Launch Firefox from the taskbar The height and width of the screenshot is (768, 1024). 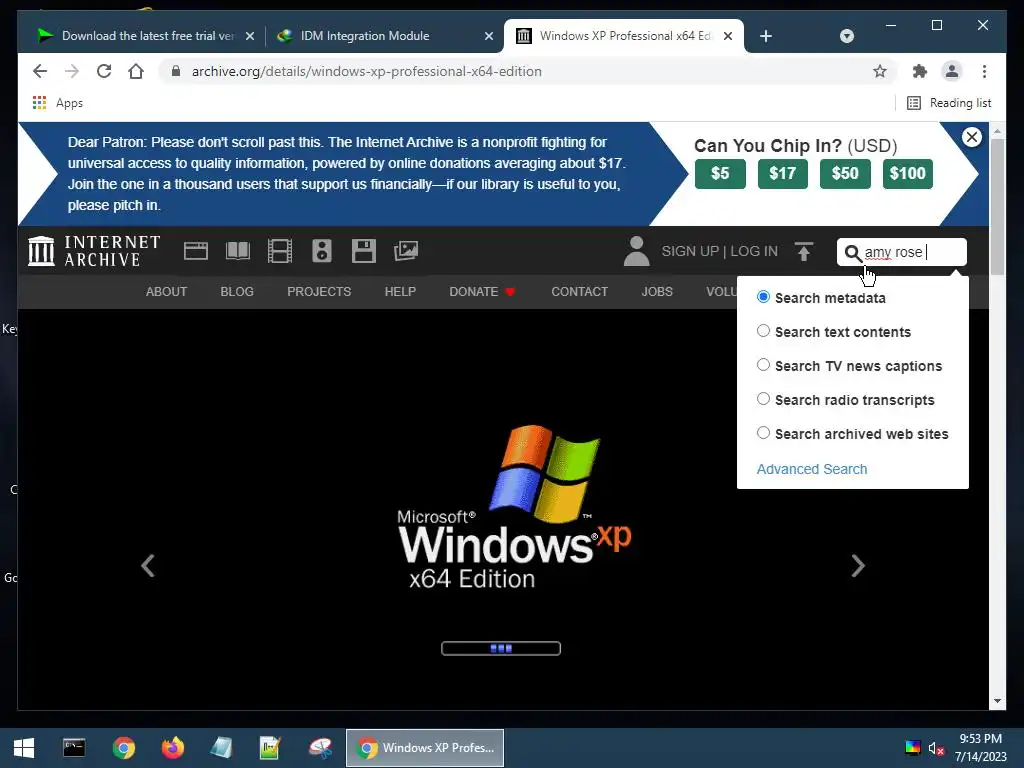click(x=173, y=748)
